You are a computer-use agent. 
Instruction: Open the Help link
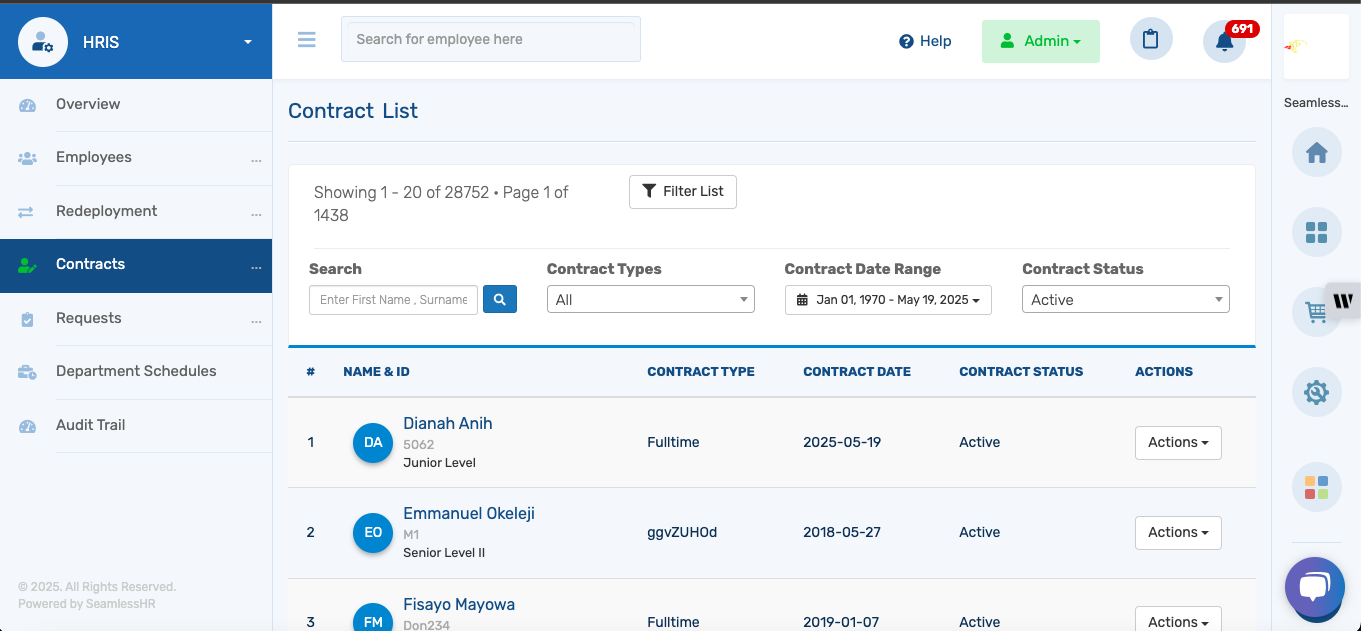tap(925, 41)
